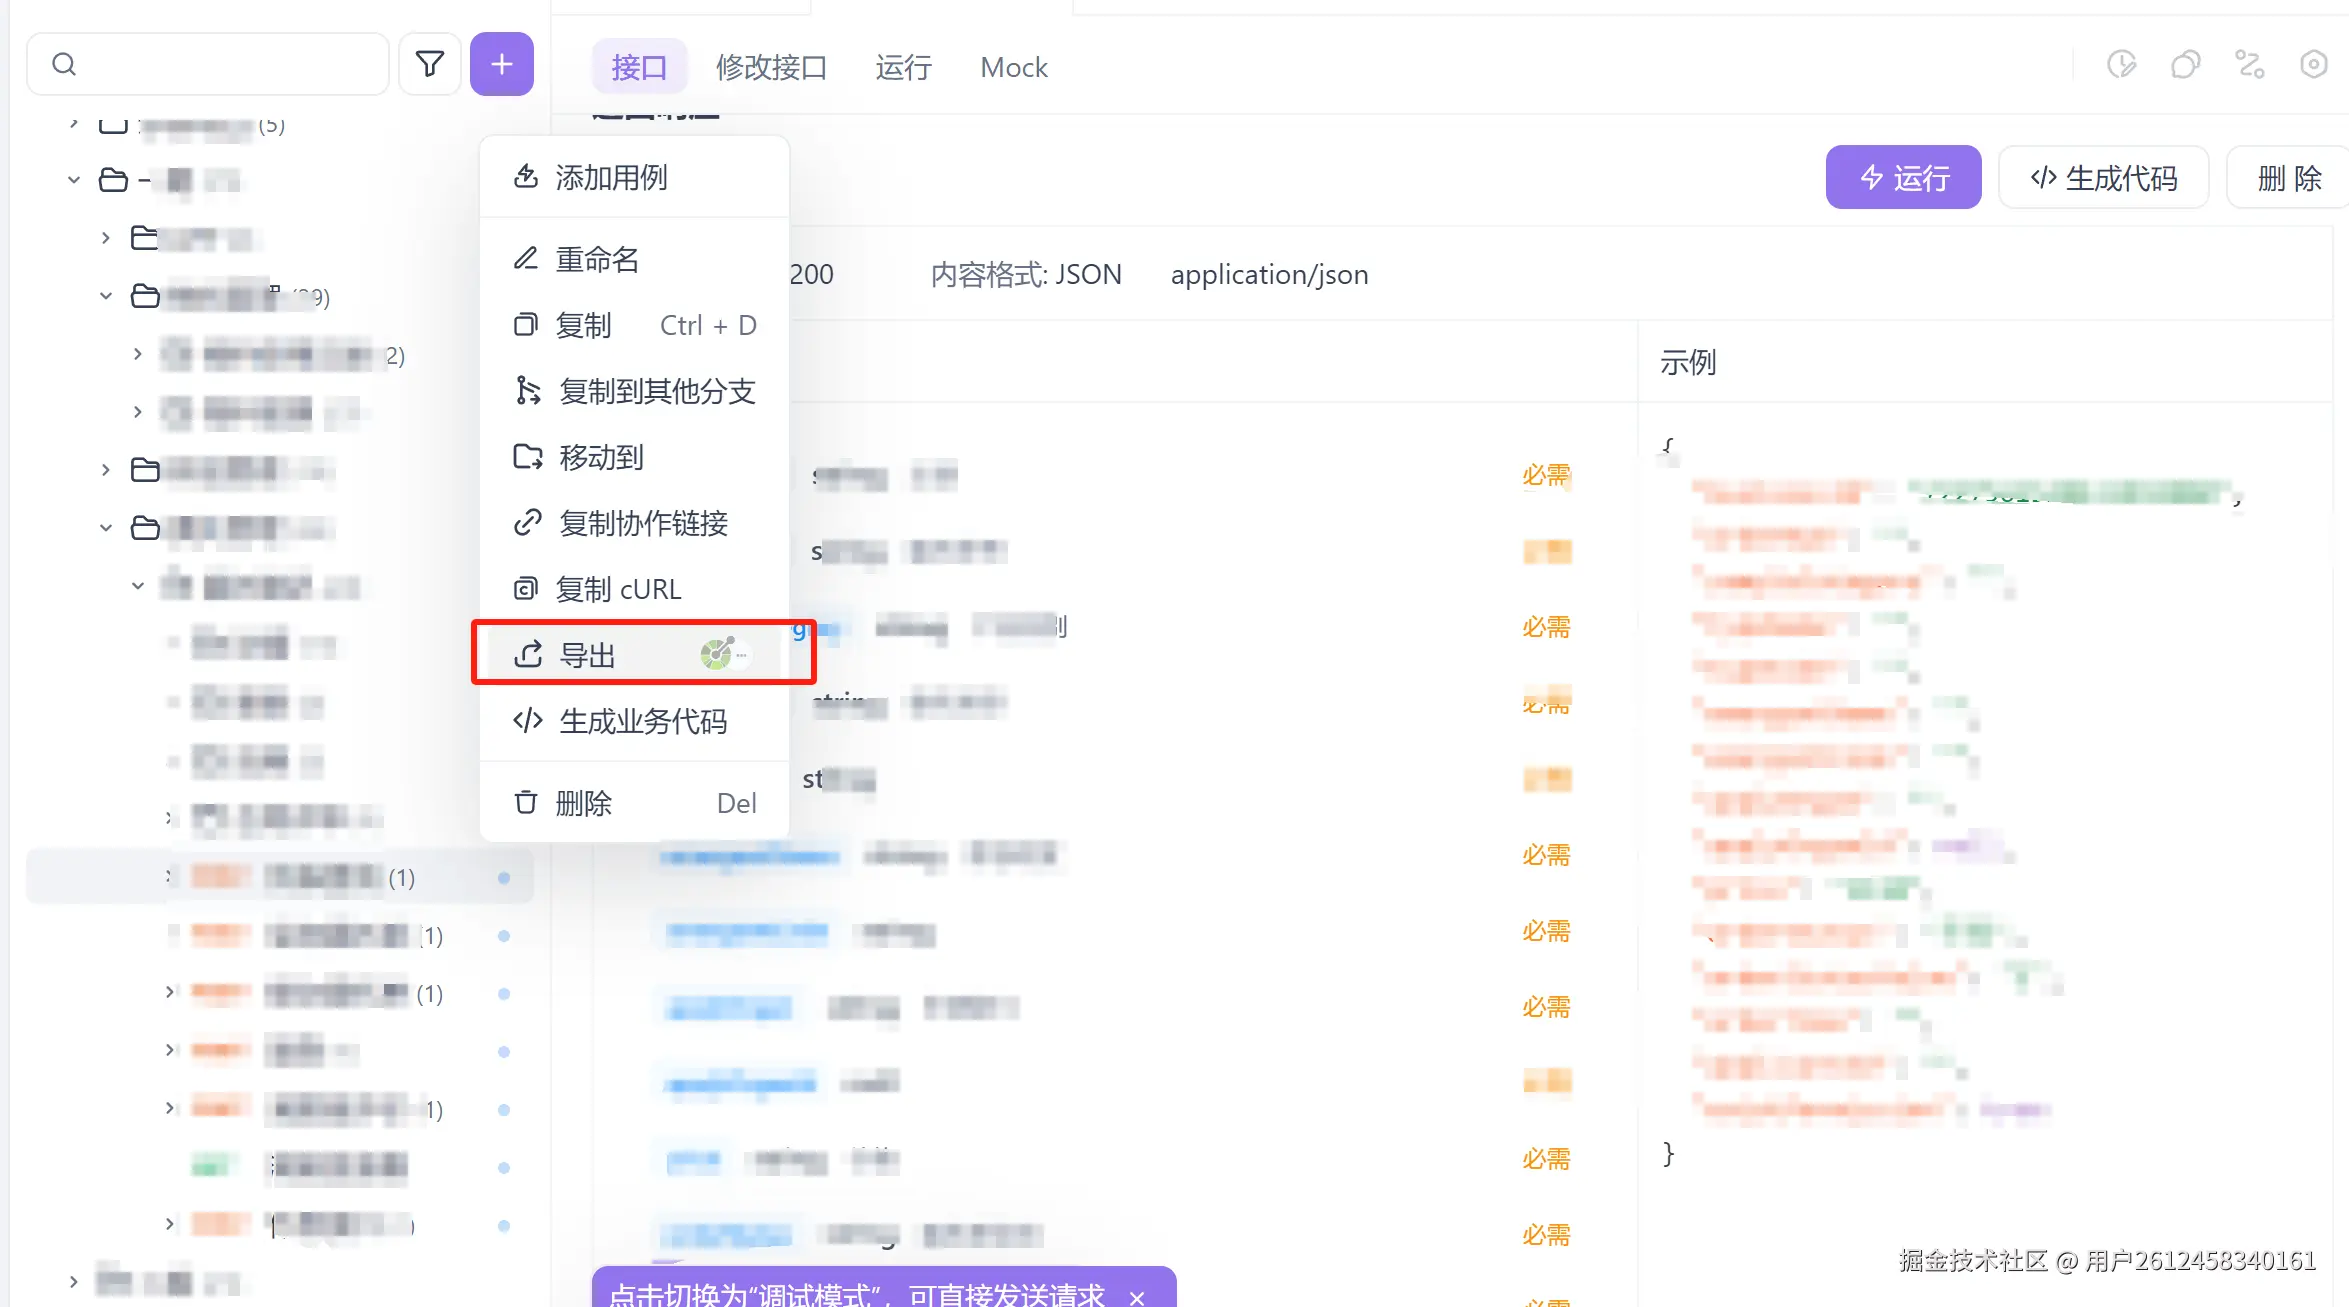Click the purple plus add button
Image resolution: width=2349 pixels, height=1307 pixels.
click(501, 65)
